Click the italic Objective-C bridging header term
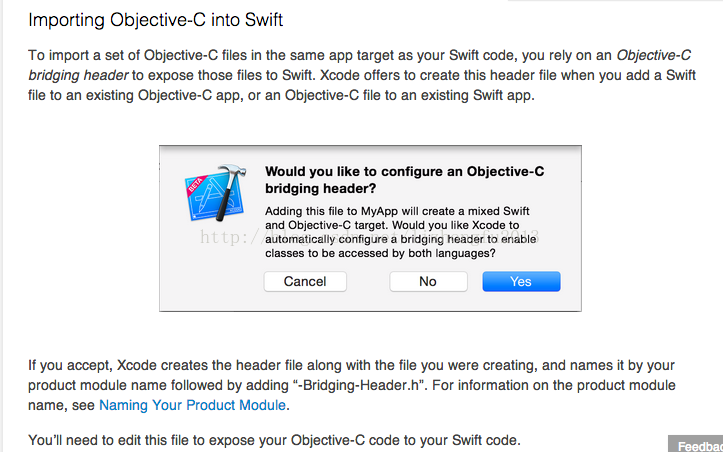 (x=360, y=65)
